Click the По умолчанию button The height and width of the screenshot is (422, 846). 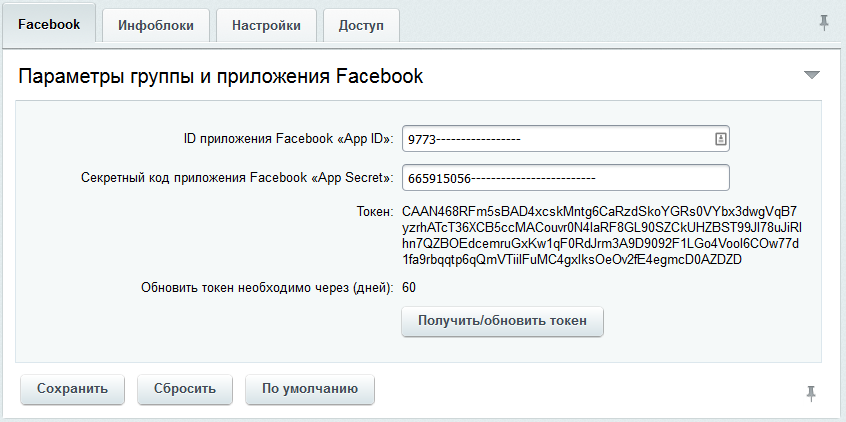[310, 389]
